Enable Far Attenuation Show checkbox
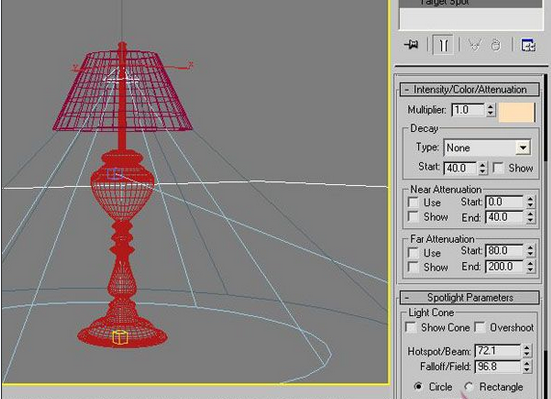Image resolution: width=551 pixels, height=399 pixels. coord(413,267)
